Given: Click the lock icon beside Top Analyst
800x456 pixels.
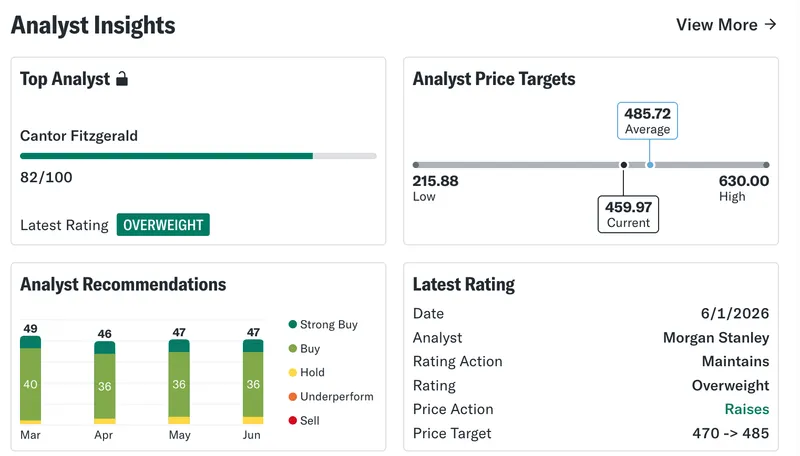Looking at the screenshot, I should tap(122, 79).
